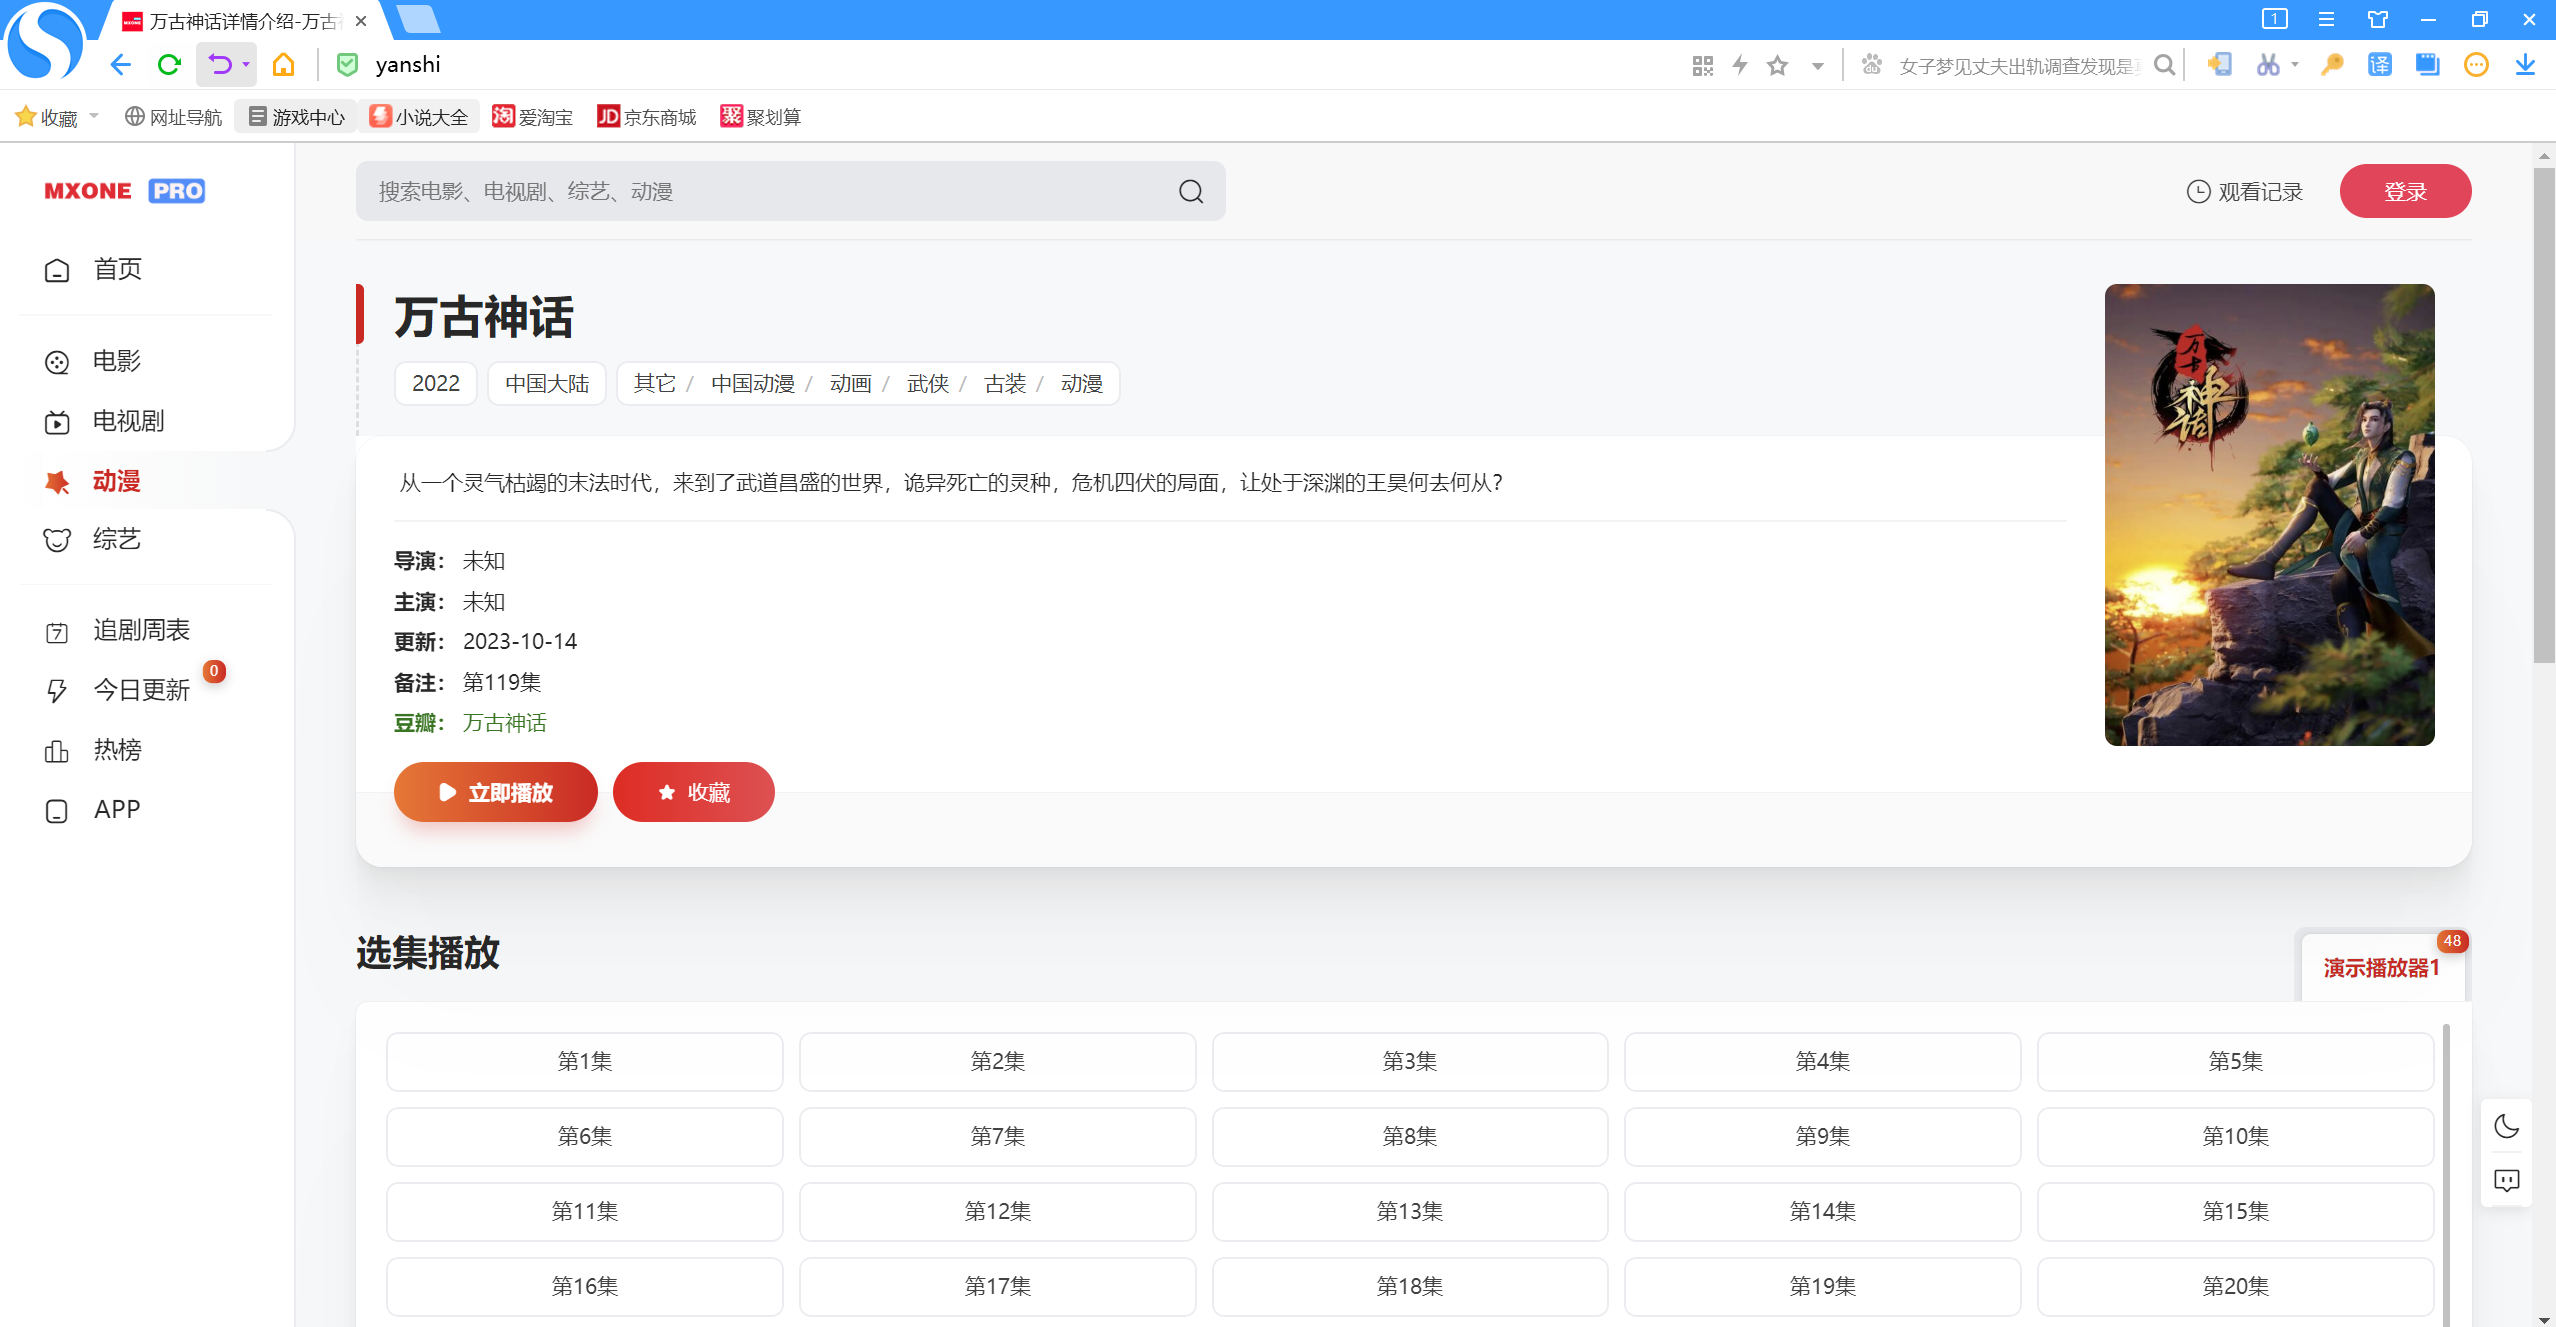Viewport: 2556px width, 1327px height.
Task: Click the QR code icon in address bar
Action: click(x=1702, y=66)
